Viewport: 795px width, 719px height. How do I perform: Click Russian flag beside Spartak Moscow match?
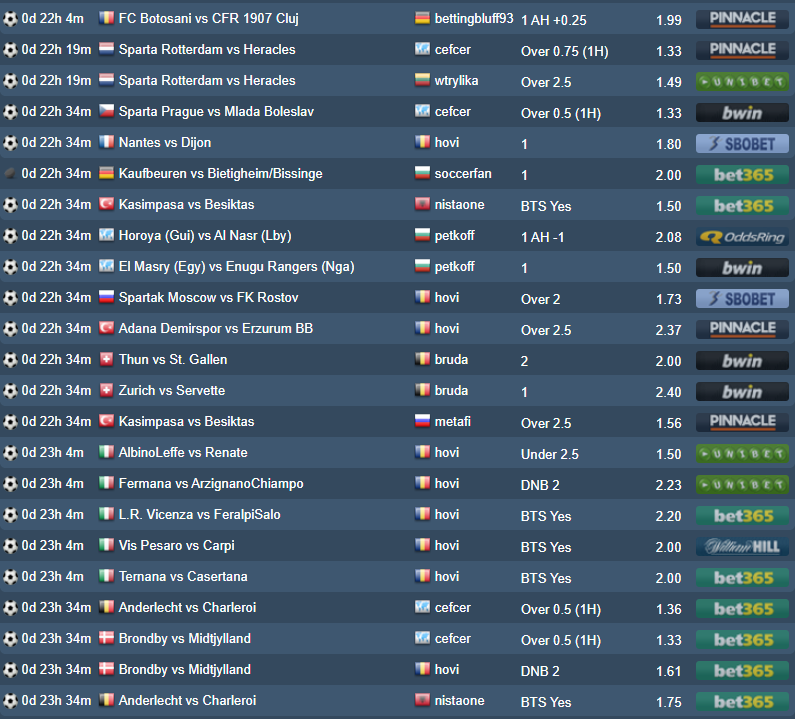(106, 297)
